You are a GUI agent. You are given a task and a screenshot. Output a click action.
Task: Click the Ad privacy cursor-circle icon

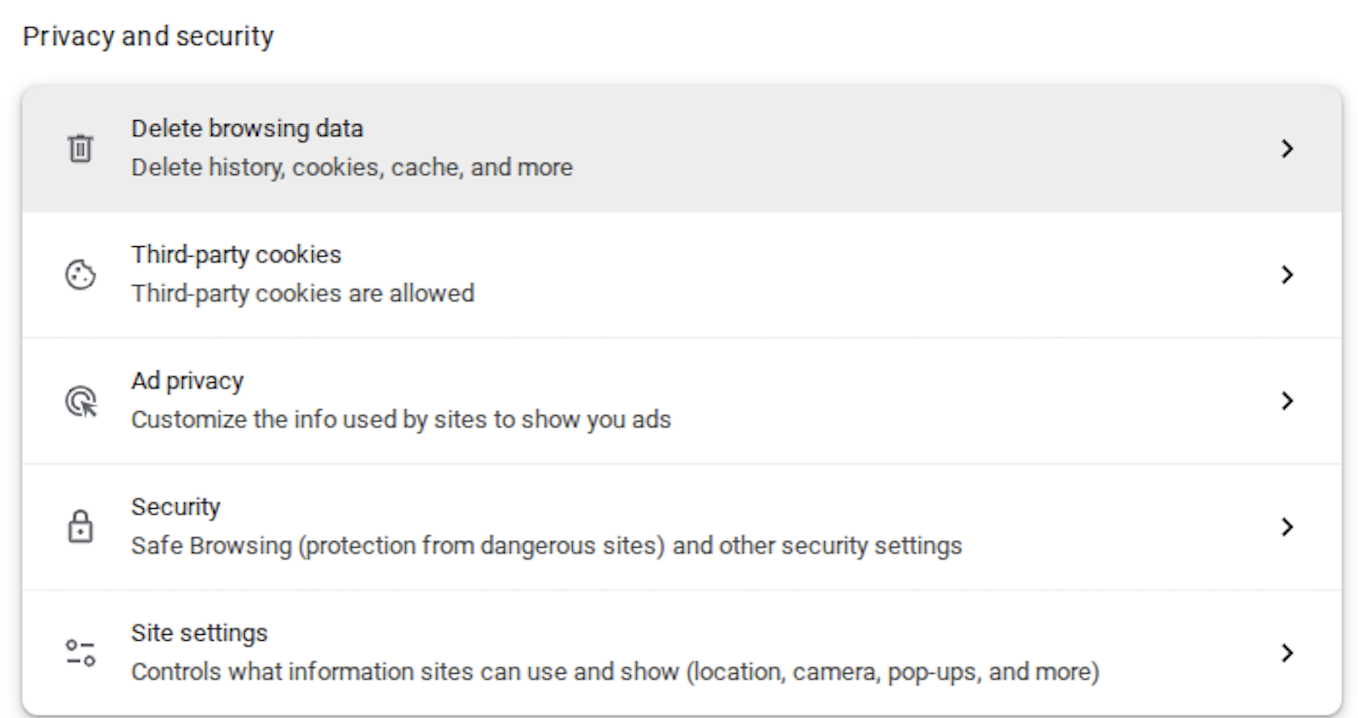coord(82,399)
